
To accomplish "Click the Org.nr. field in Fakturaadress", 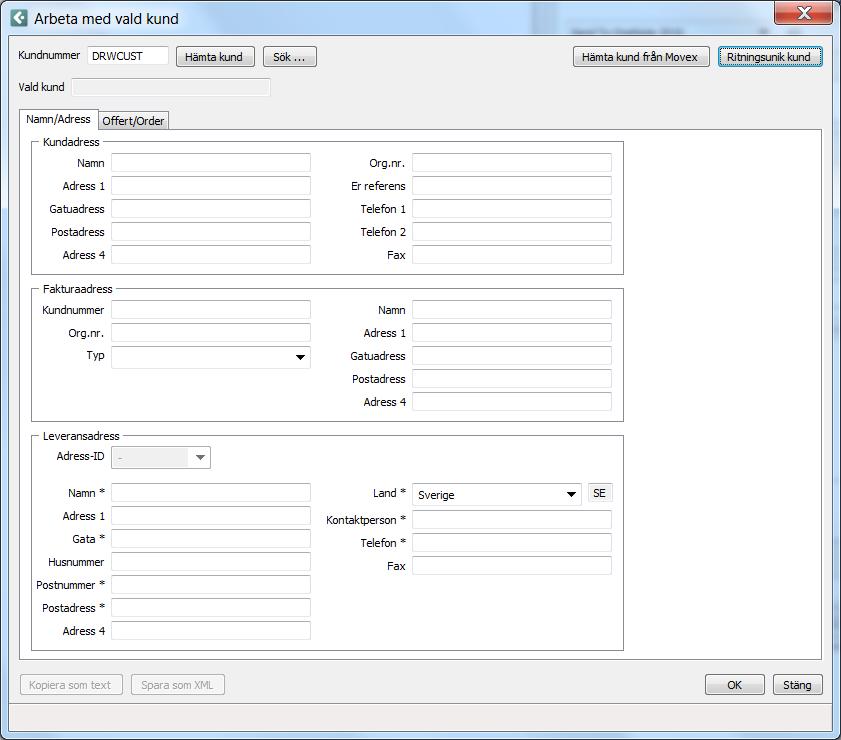I will pyautogui.click(x=211, y=333).
